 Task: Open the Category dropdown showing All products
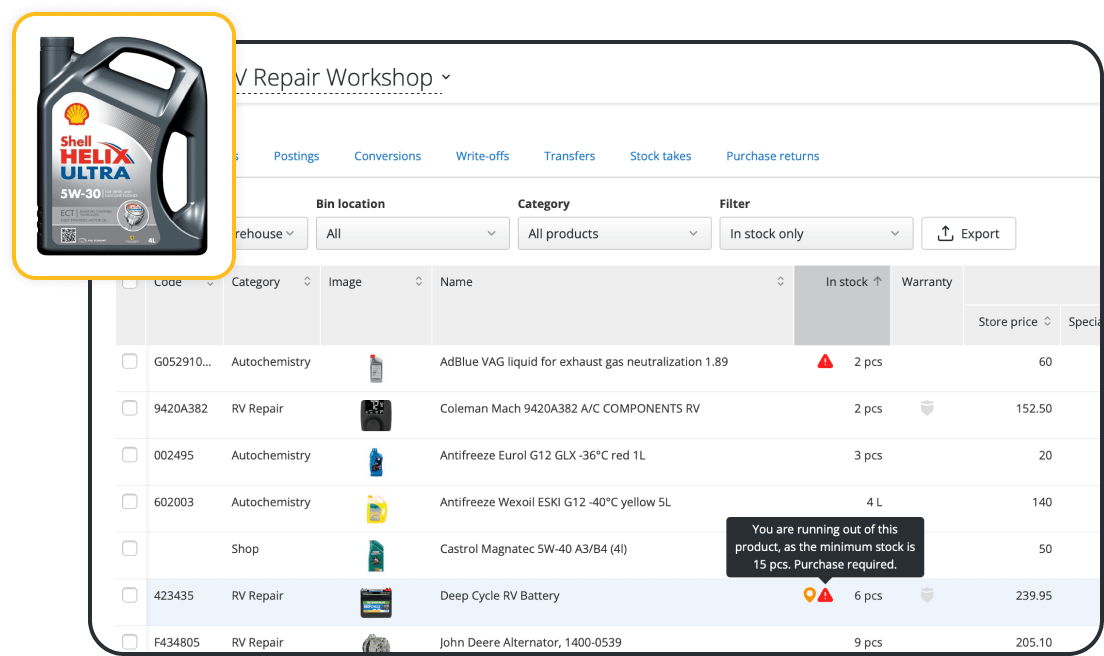click(614, 233)
